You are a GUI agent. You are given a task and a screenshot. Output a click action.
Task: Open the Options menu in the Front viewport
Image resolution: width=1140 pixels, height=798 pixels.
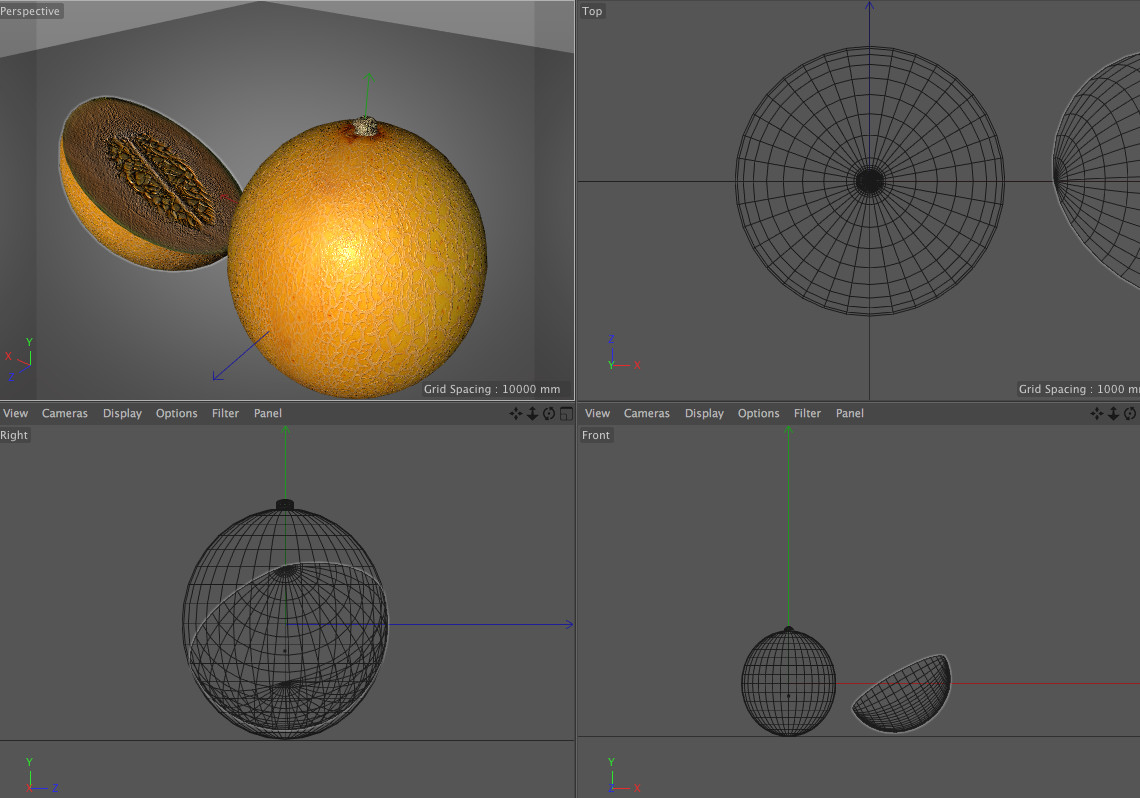tap(758, 413)
